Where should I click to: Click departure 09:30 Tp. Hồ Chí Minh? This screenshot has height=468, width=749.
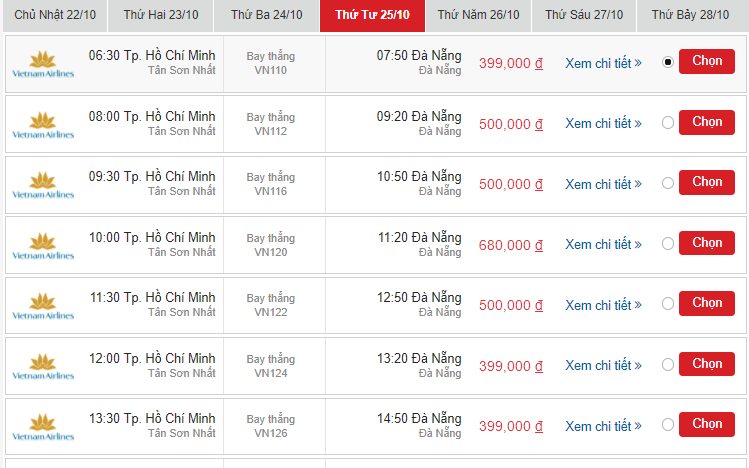[152, 177]
